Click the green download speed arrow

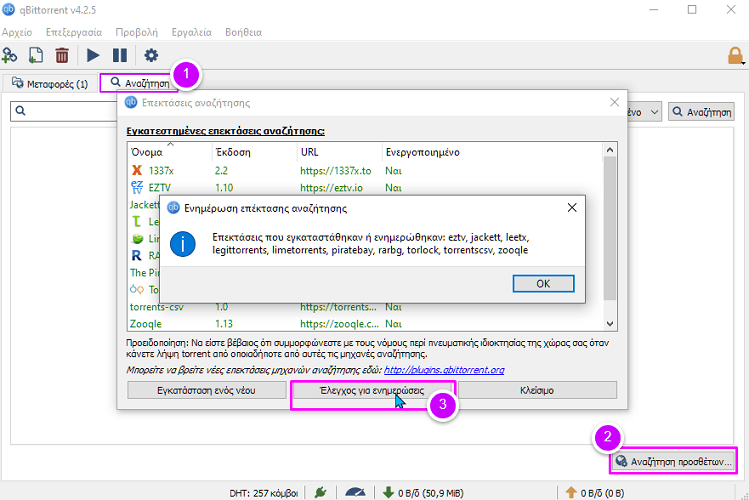[388, 492]
